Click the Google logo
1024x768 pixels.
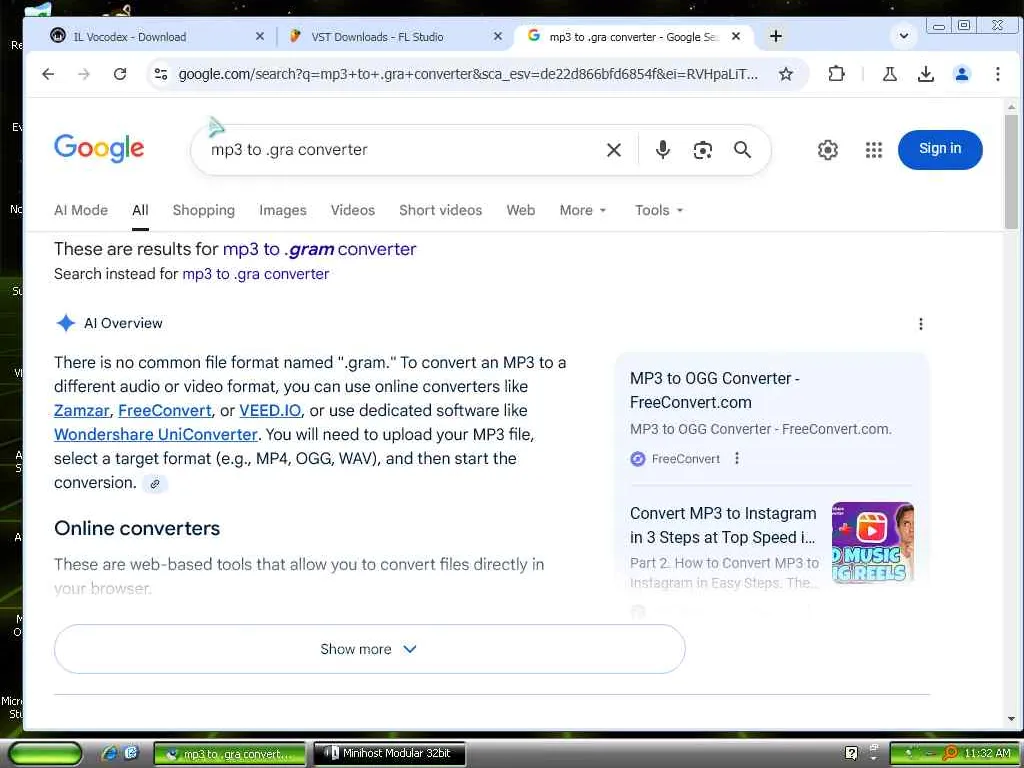click(99, 148)
